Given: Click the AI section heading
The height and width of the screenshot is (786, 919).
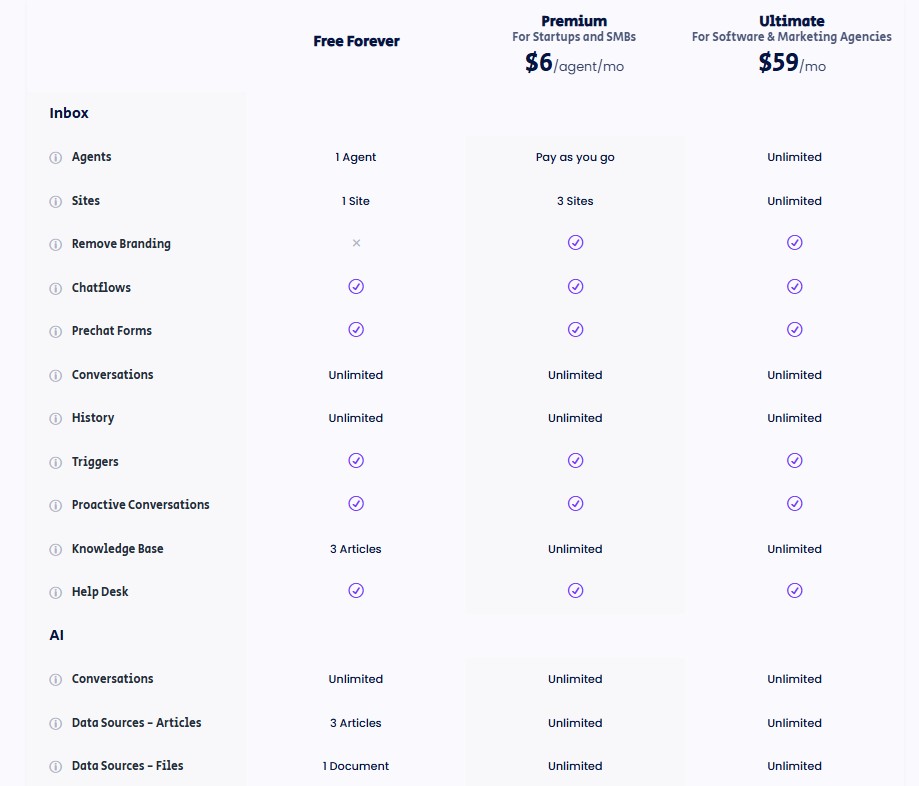Looking at the screenshot, I should [x=57, y=635].
